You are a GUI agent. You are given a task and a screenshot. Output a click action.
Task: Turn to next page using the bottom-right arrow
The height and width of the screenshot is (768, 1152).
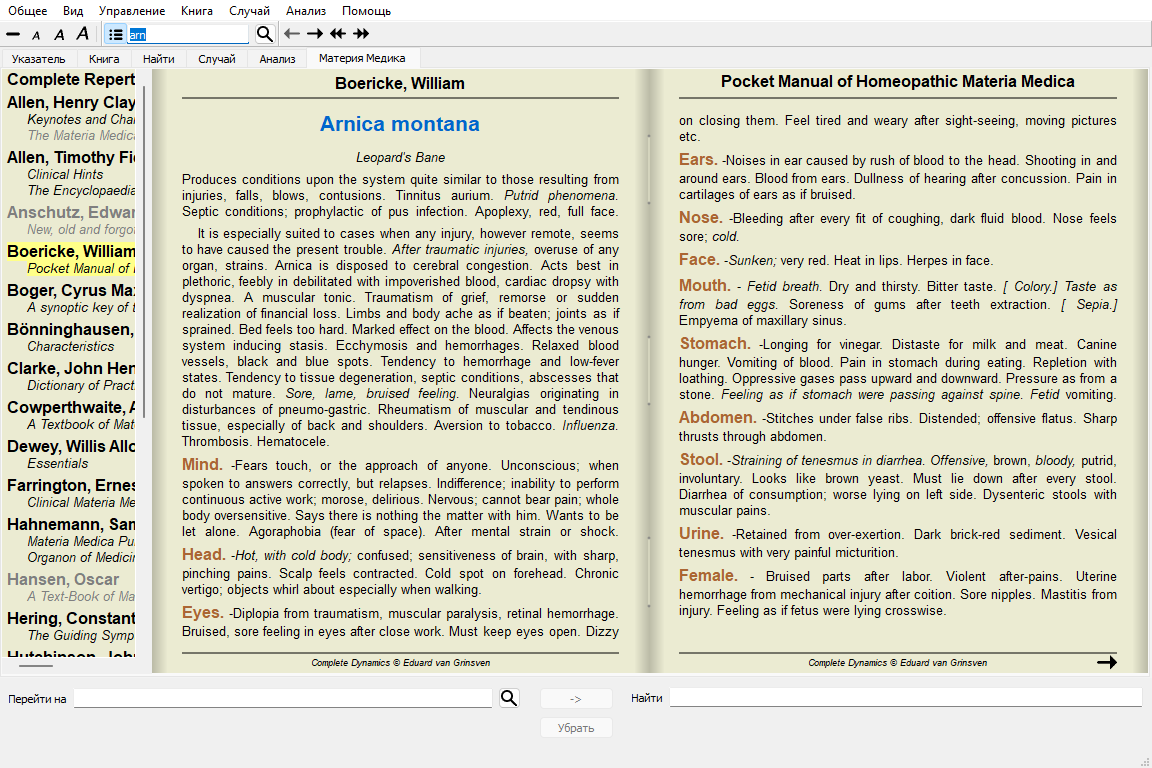click(x=1106, y=662)
